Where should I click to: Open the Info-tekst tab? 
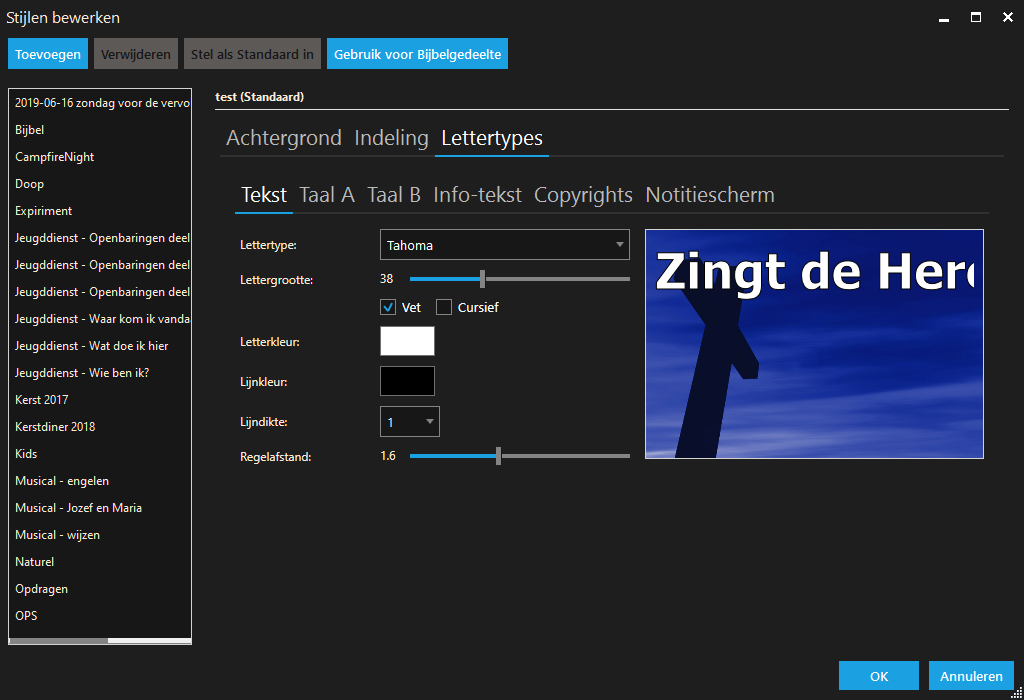[x=477, y=195]
